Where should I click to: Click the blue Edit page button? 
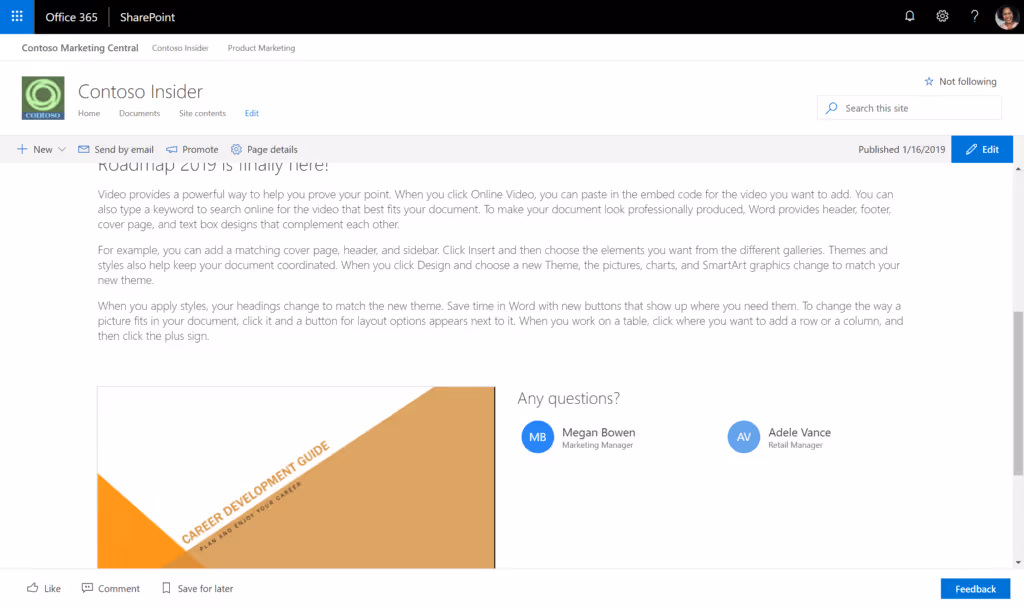pyautogui.click(x=982, y=149)
